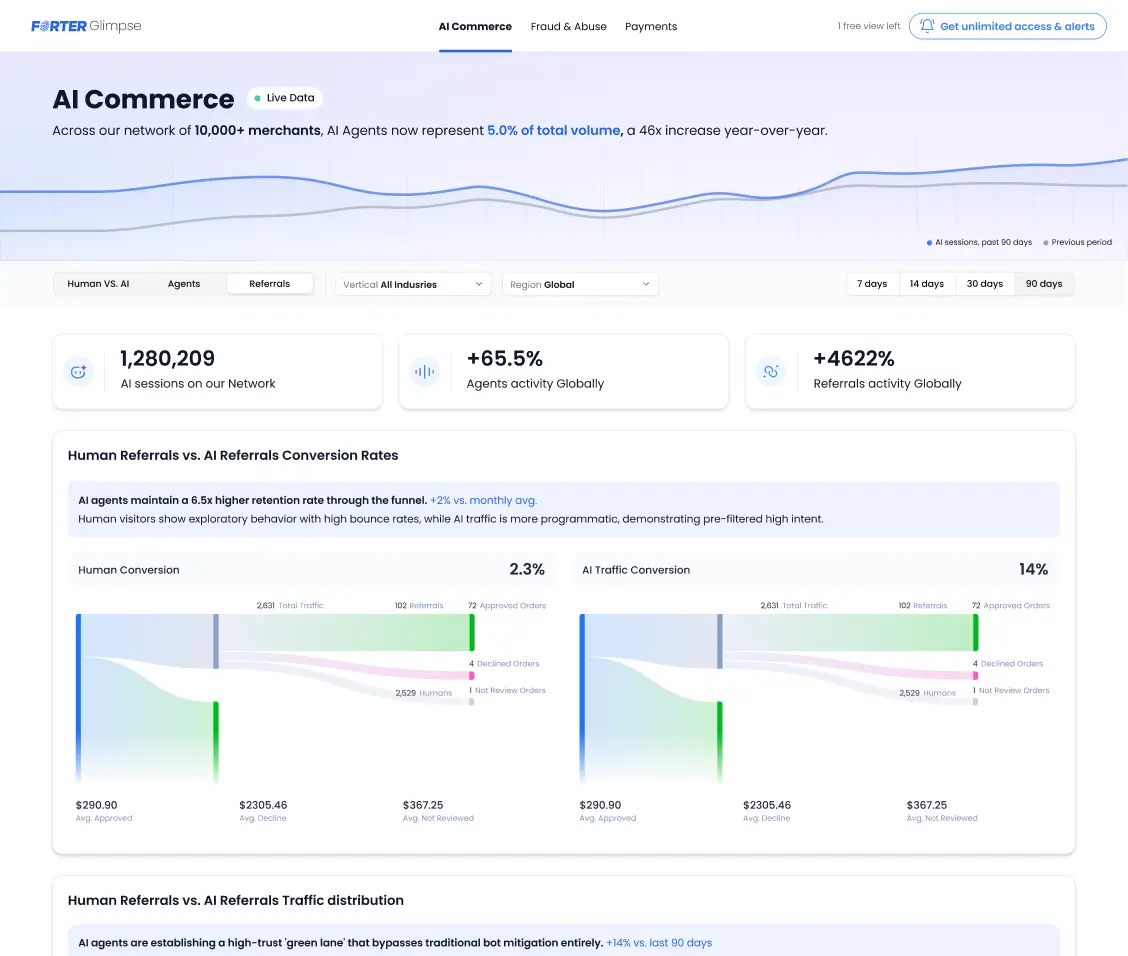The image size is (1128, 956).
Task: Click the Agents activity waveform icon
Action: (426, 370)
